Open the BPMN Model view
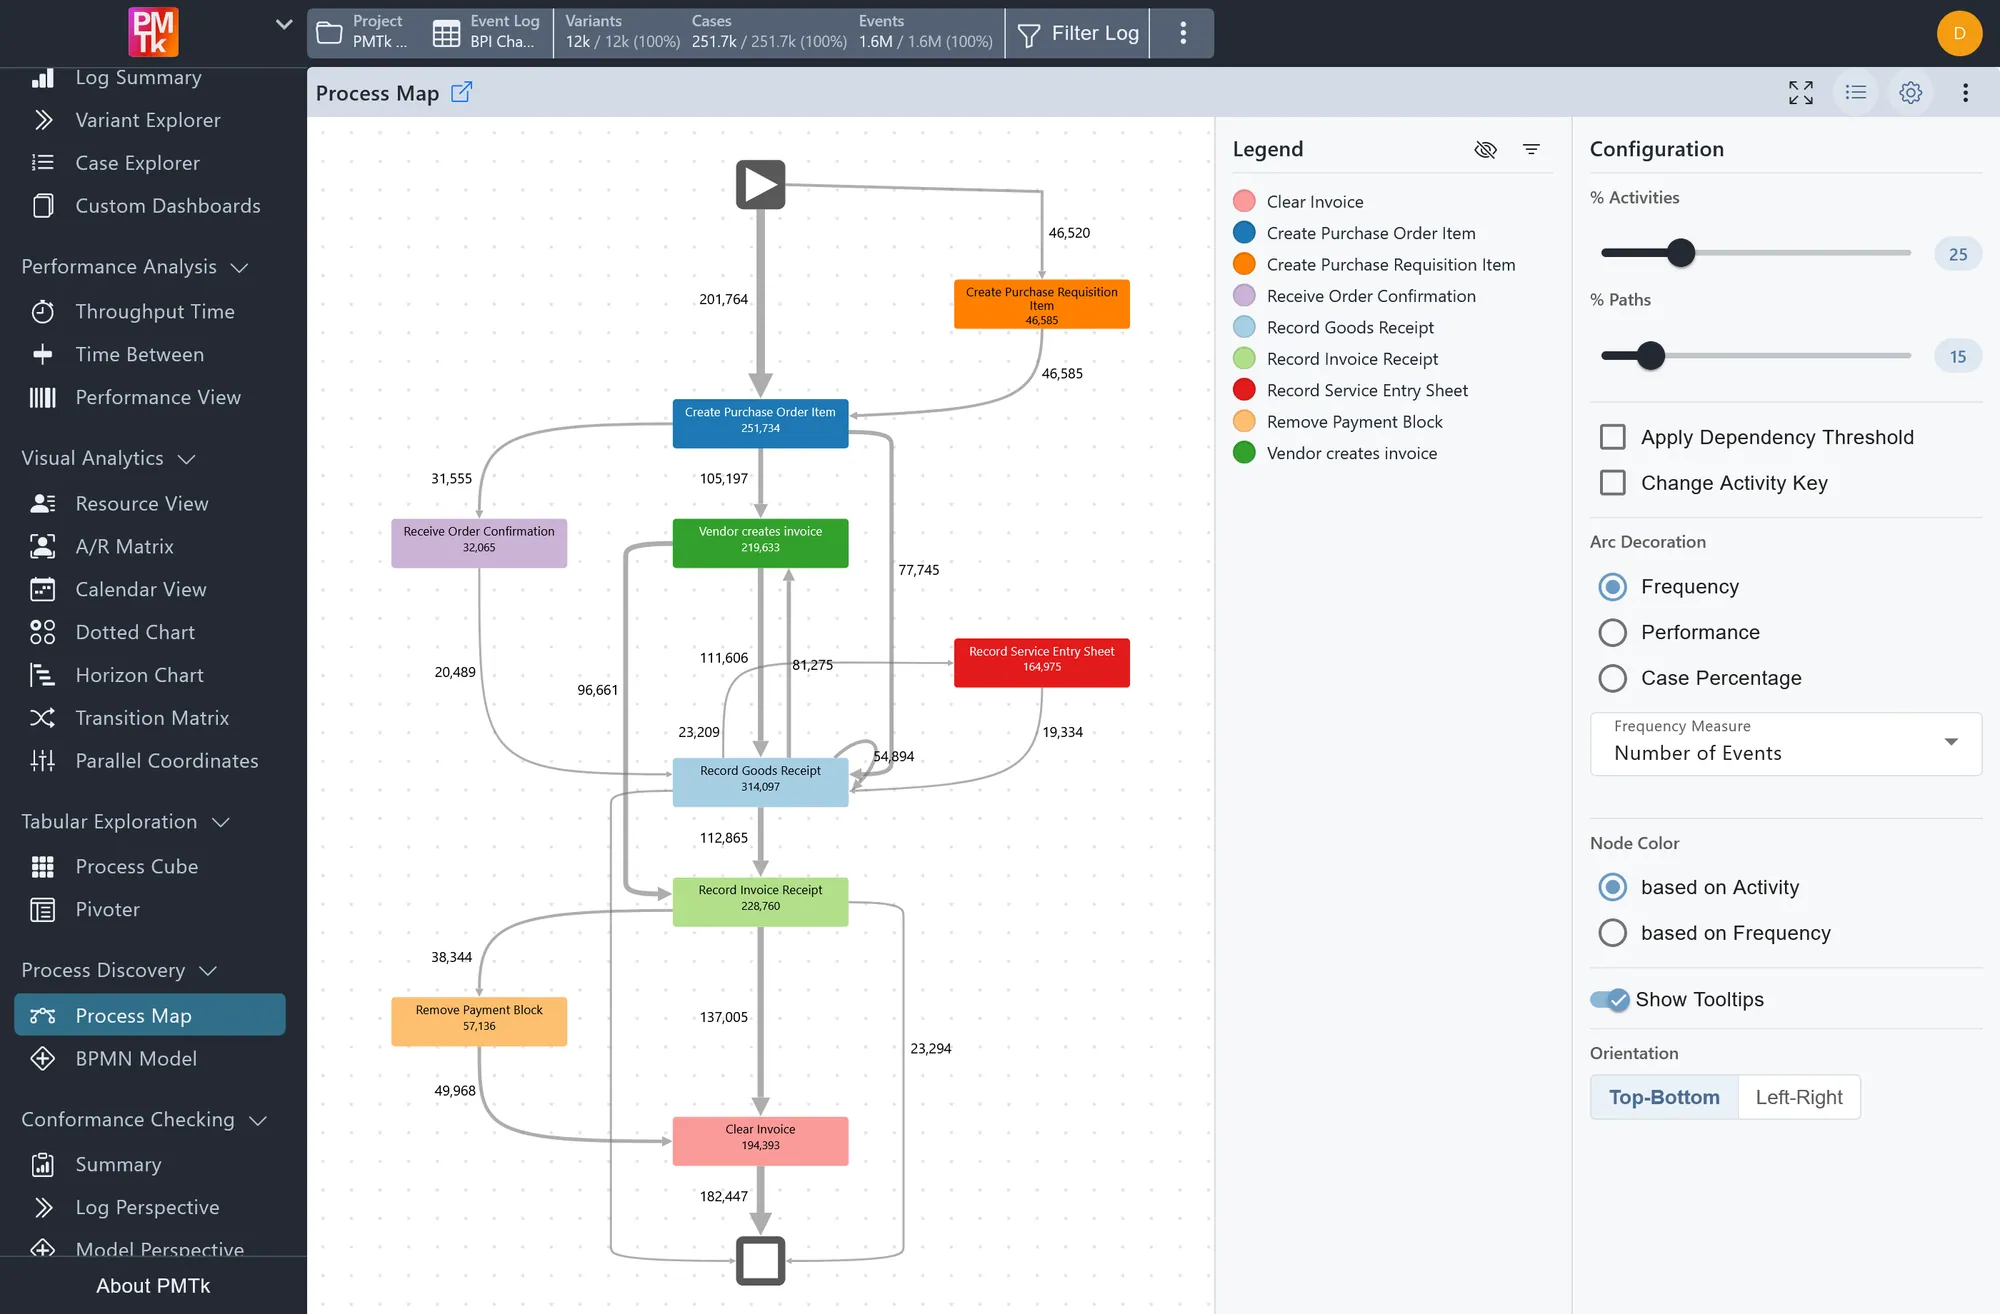This screenshot has width=2000, height=1314. [136, 1059]
